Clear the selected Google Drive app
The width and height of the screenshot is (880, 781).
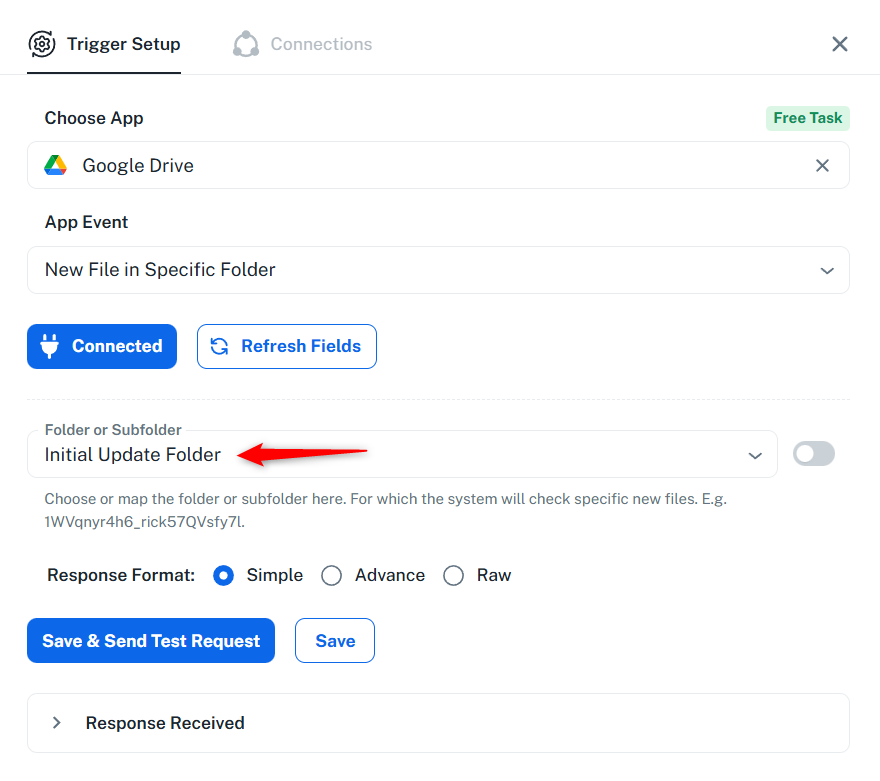[822, 165]
